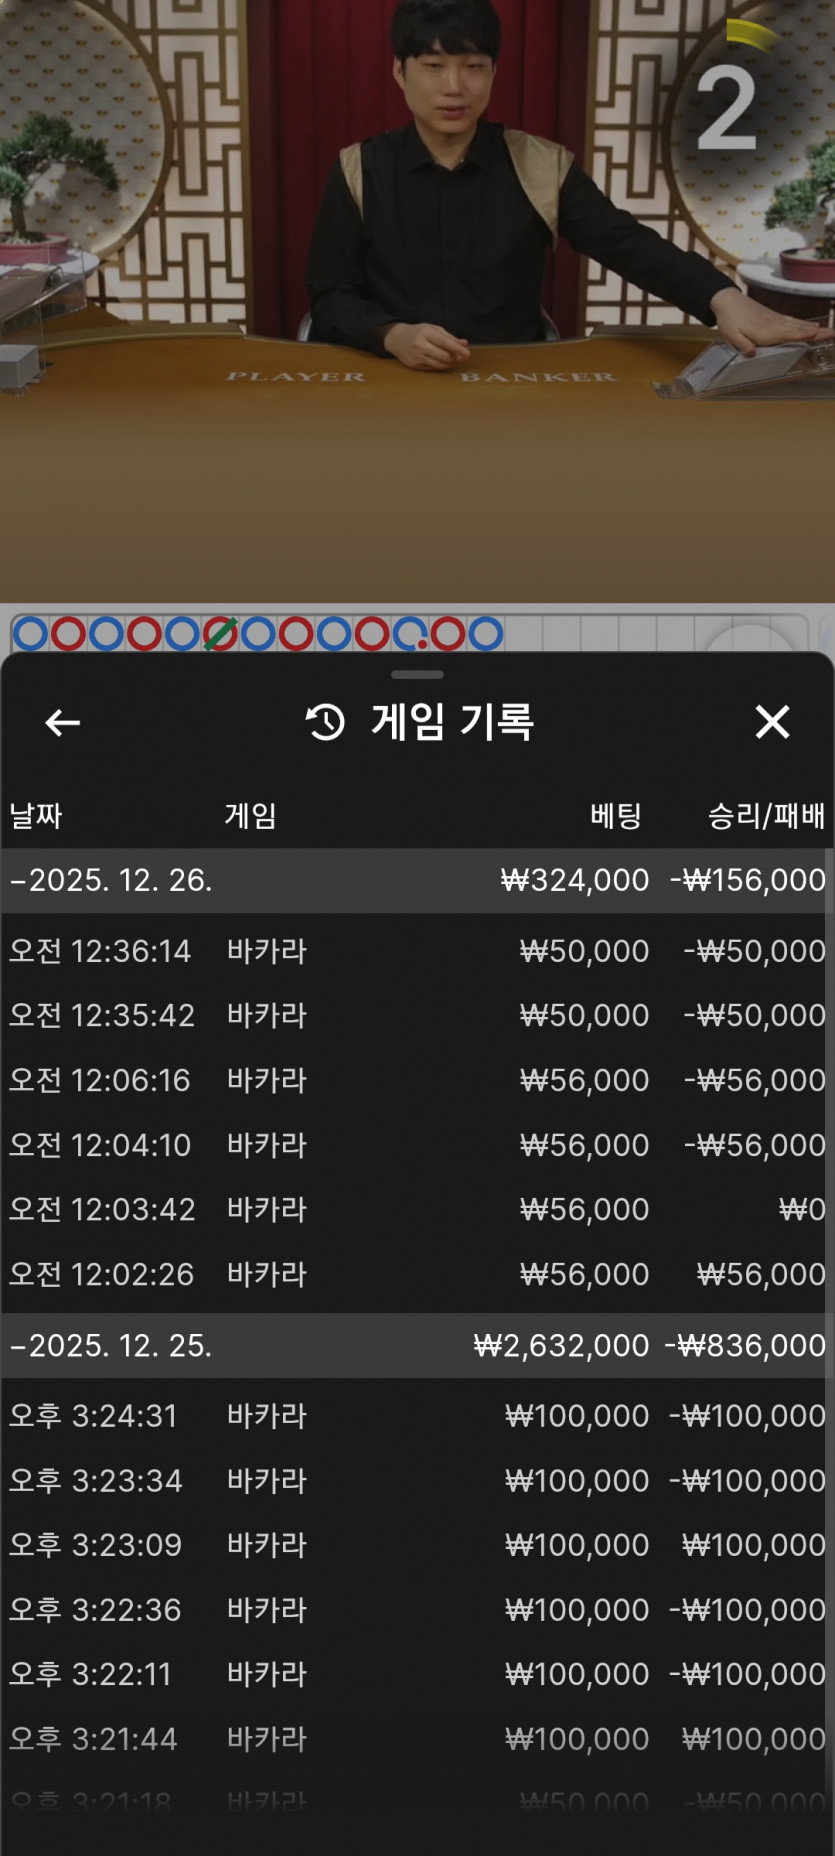The width and height of the screenshot is (835, 1856).
Task: Open the 오전 12:36:14 바카라 record
Action: 417,950
